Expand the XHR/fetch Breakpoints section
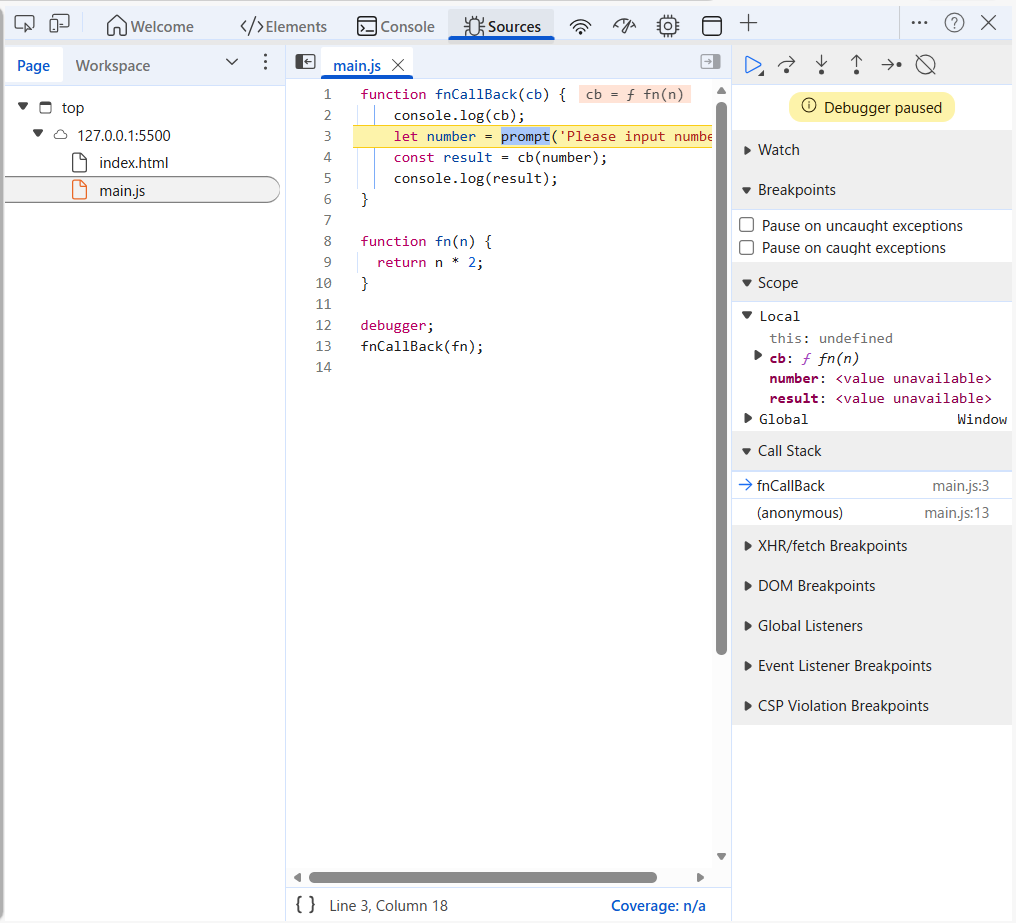Viewport: 1016px width, 923px height. 832,546
